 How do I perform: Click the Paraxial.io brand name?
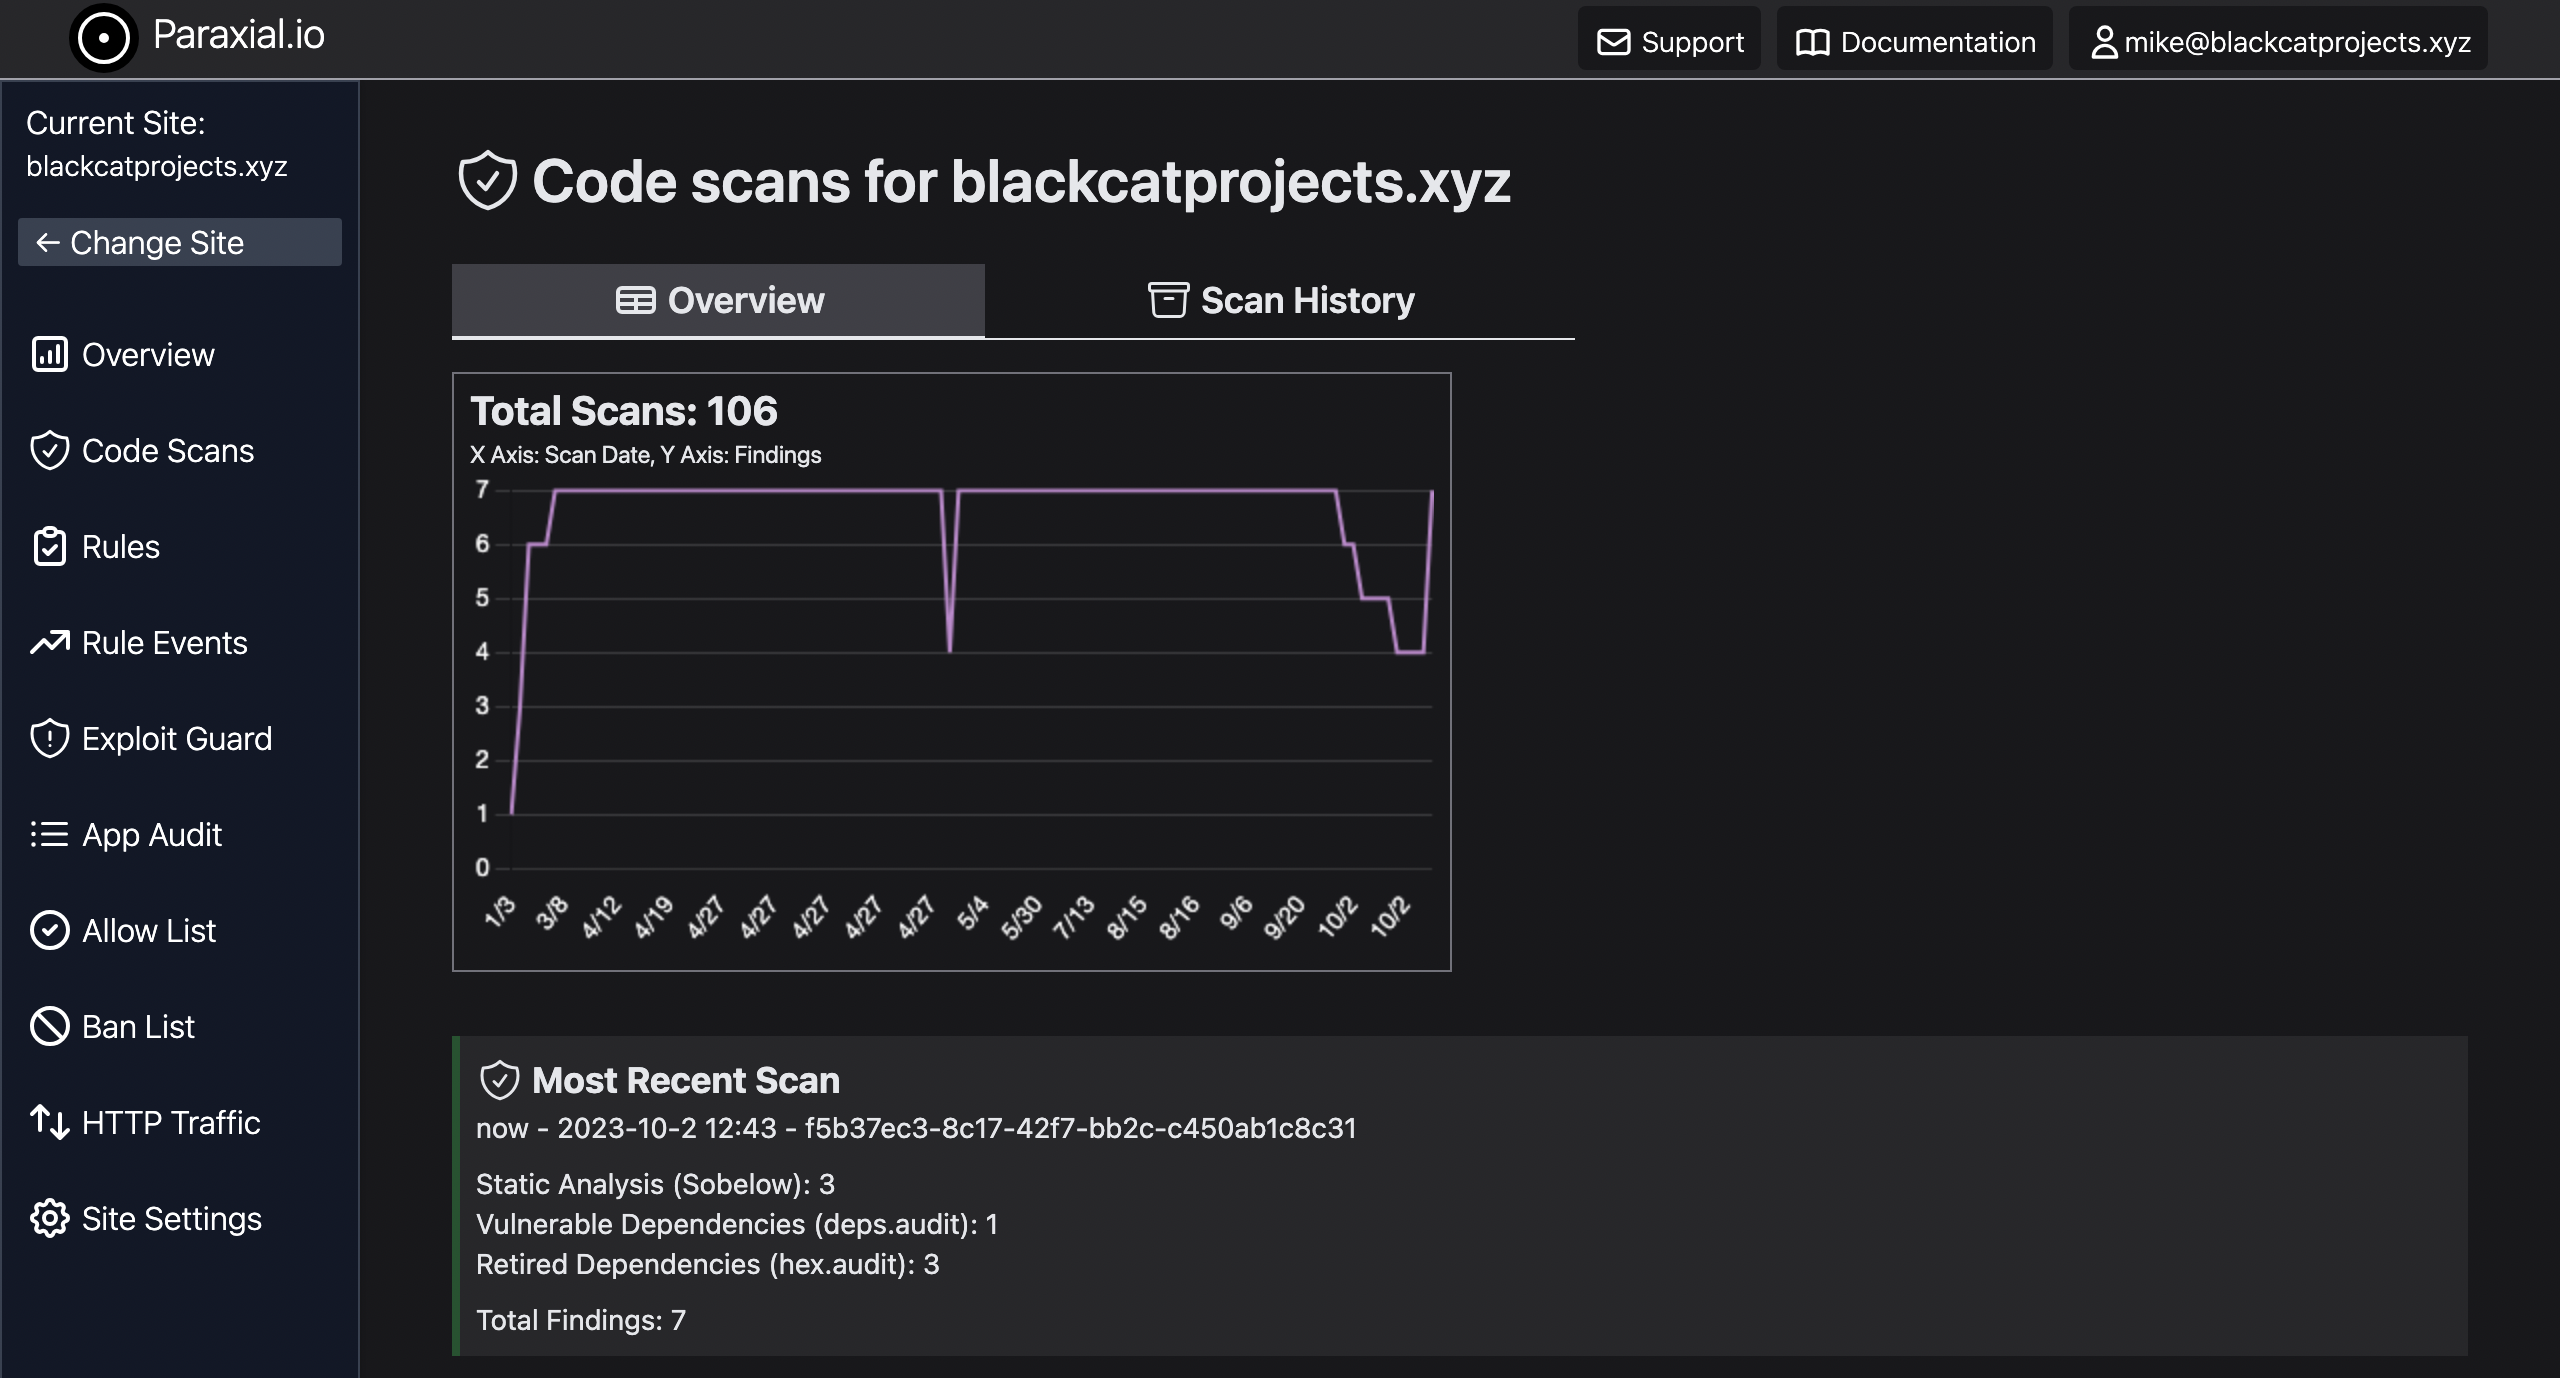click(x=239, y=35)
